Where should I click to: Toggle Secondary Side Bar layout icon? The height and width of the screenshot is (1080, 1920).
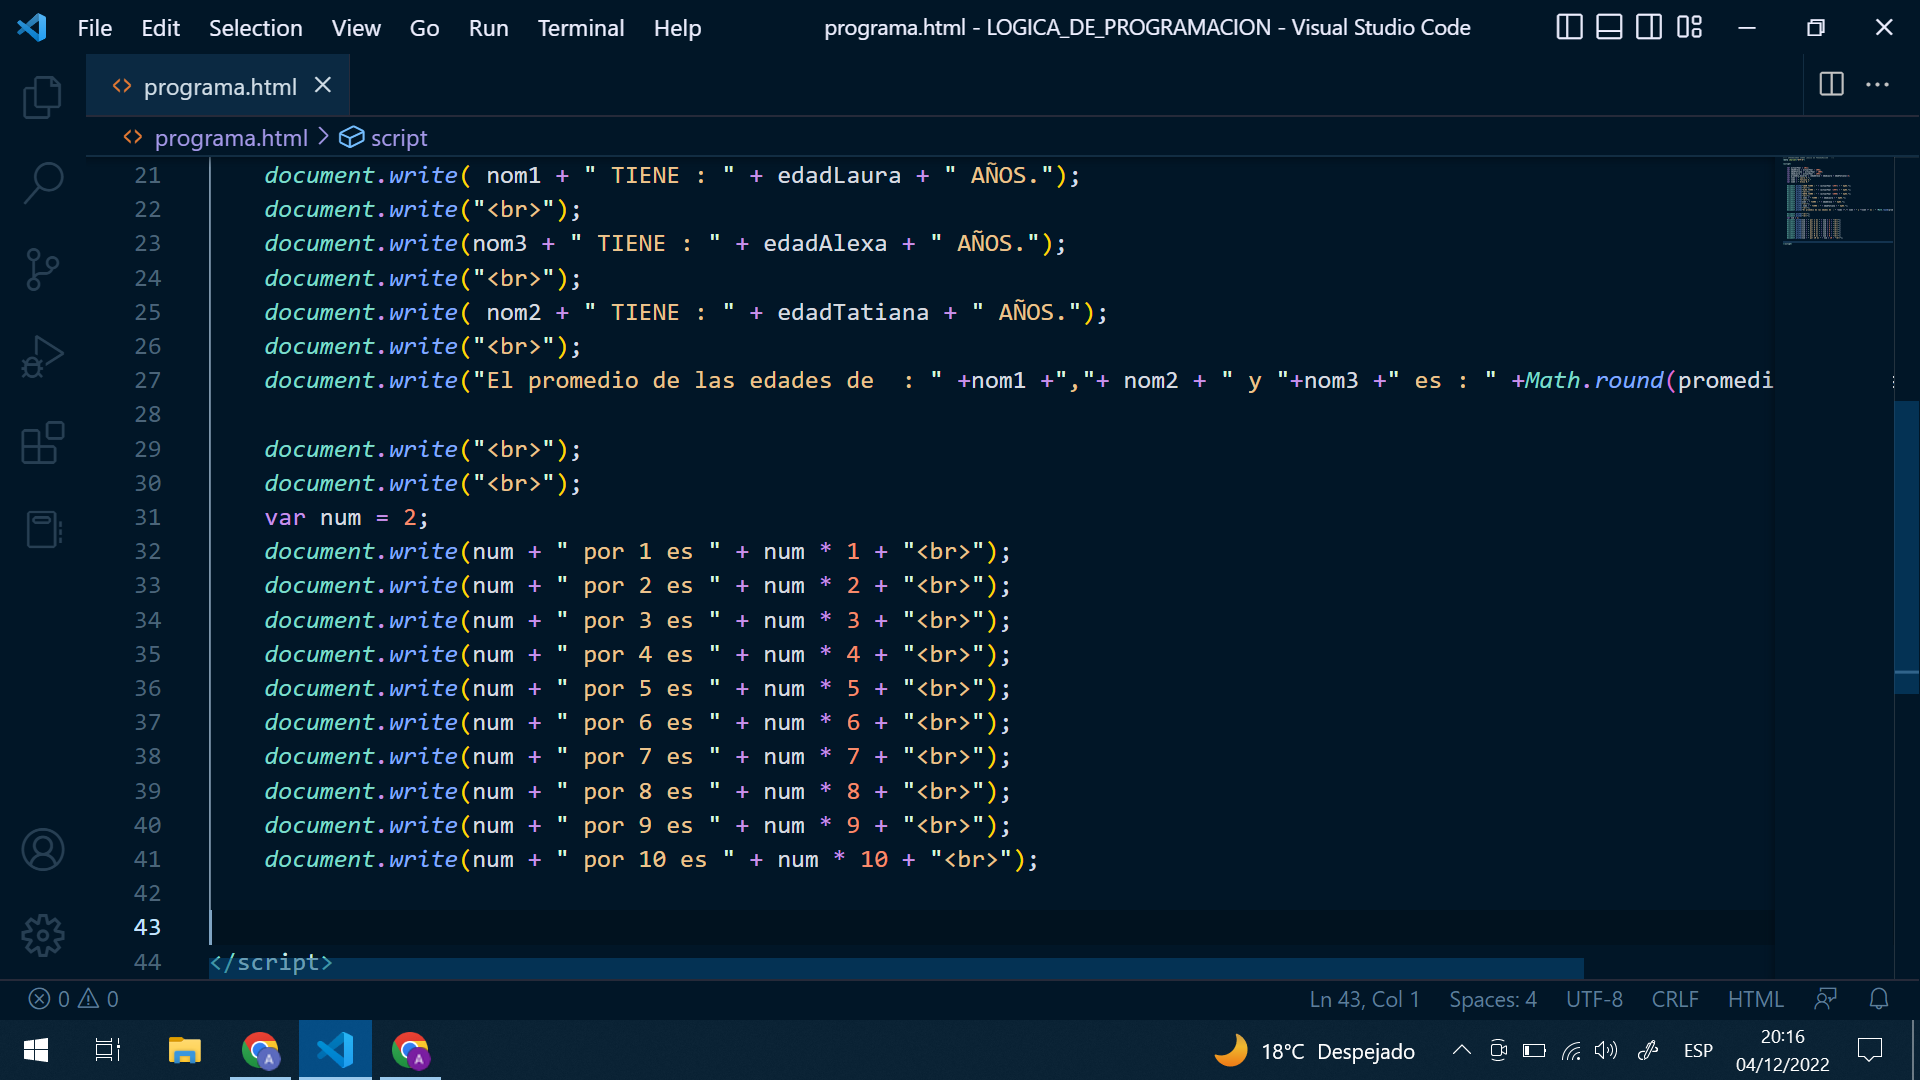[x=1649, y=27]
